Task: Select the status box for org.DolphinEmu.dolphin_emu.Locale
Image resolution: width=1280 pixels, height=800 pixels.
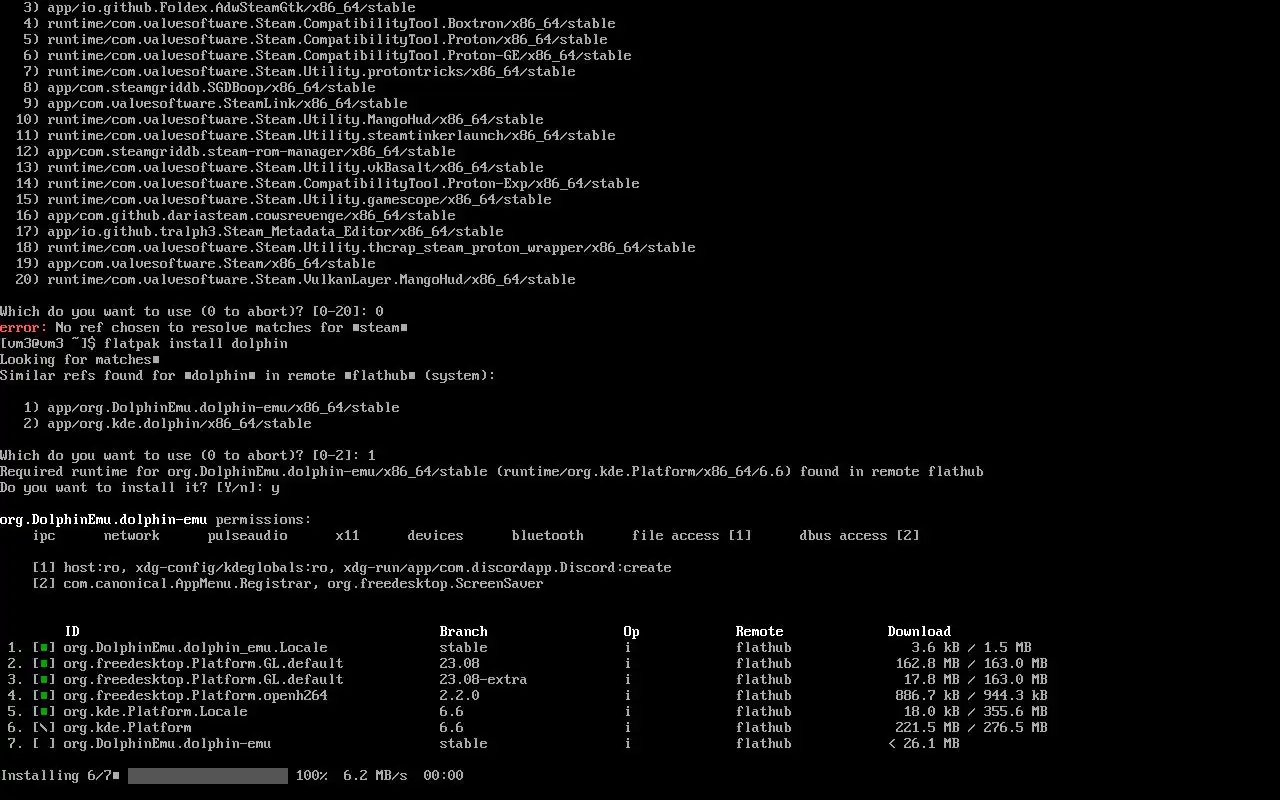Action: tap(44, 648)
